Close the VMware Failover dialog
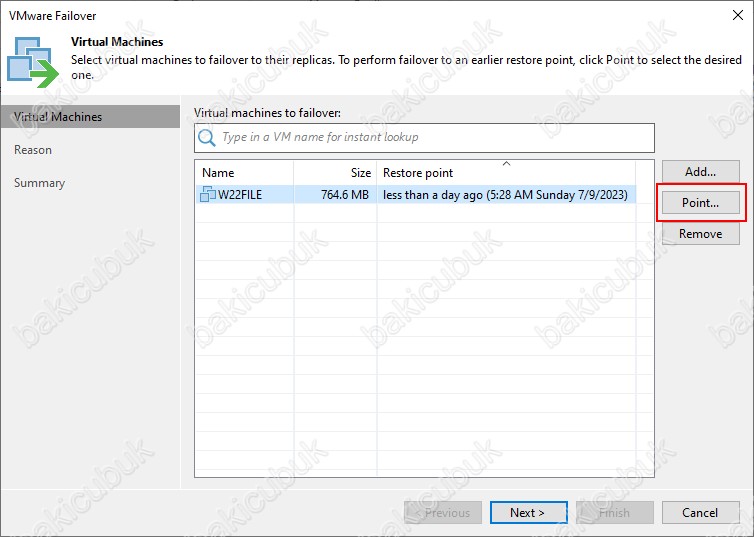 click(738, 15)
